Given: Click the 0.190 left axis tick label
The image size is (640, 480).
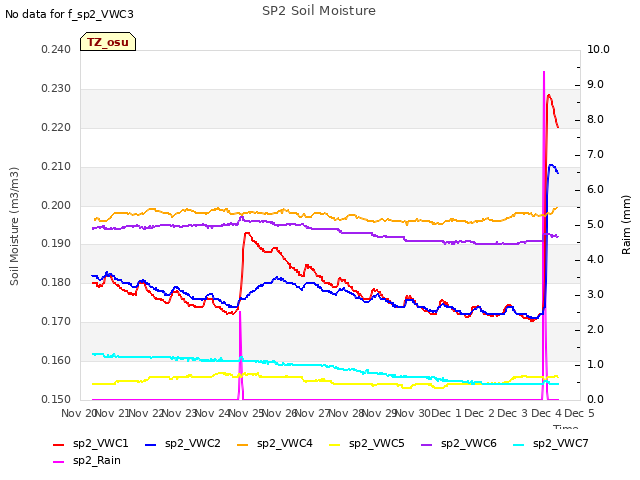Looking at the screenshot, I should tap(56, 244).
